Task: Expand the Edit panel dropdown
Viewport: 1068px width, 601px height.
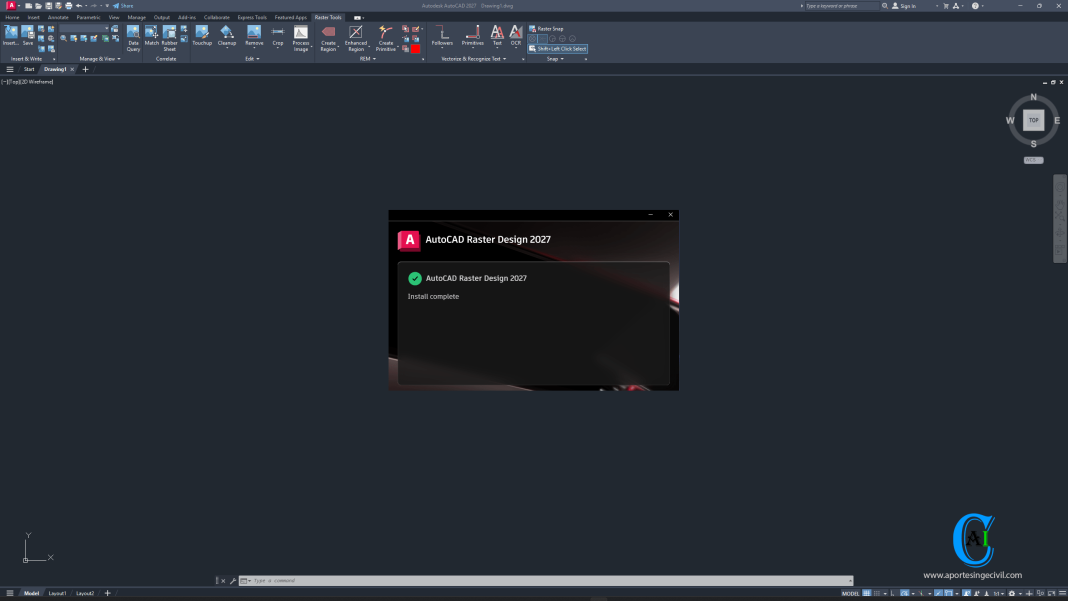Action: coord(252,59)
